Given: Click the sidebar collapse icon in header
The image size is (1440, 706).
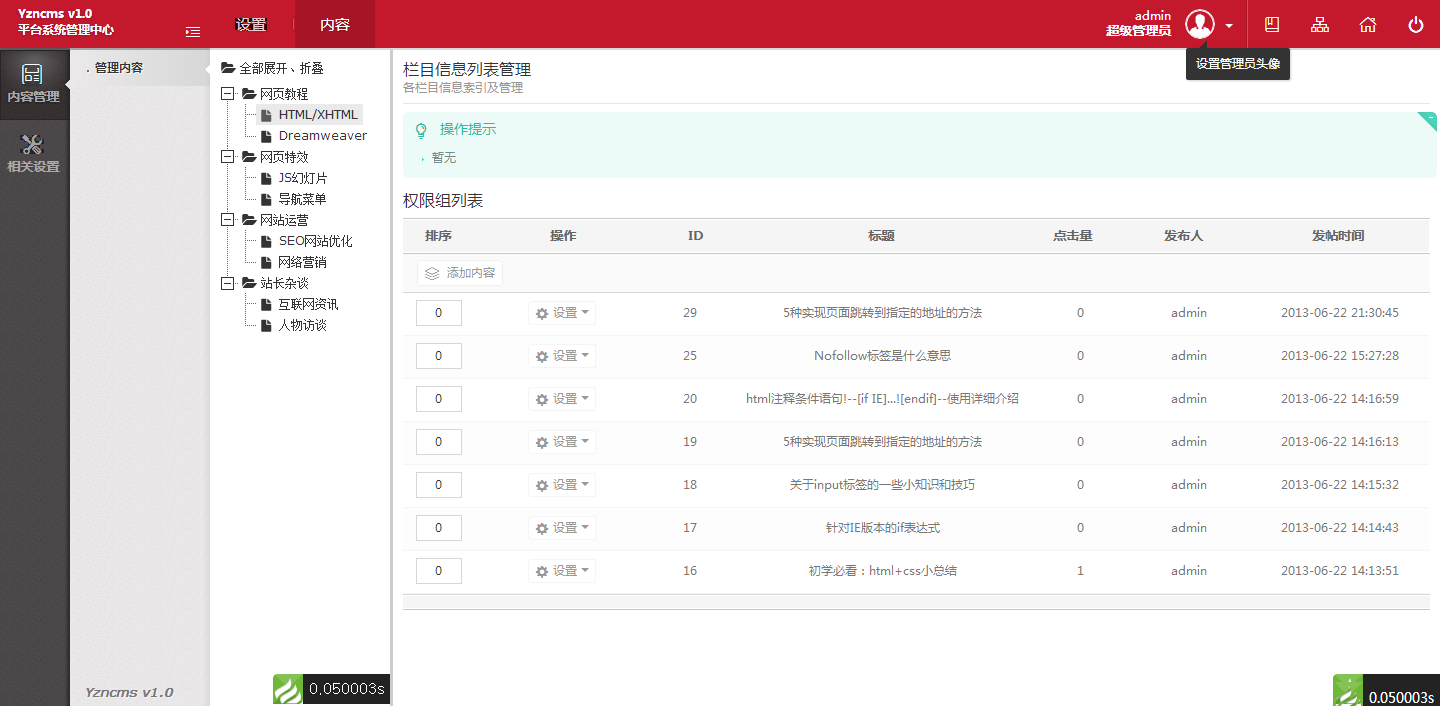Looking at the screenshot, I should [x=193, y=32].
